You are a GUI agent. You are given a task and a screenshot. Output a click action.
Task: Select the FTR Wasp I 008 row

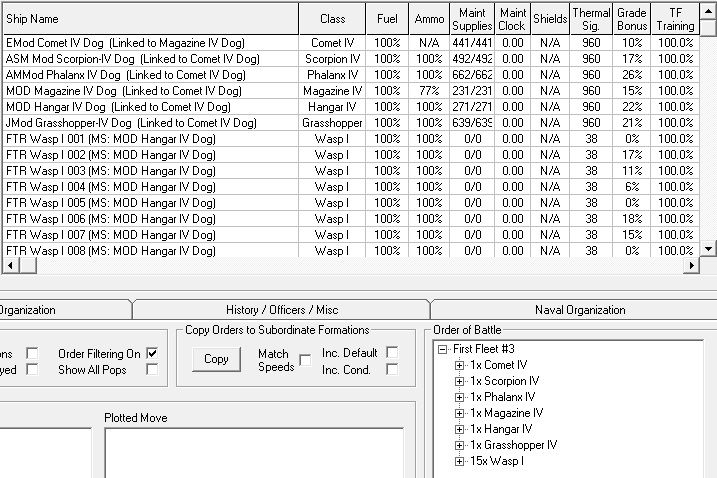tap(351, 250)
